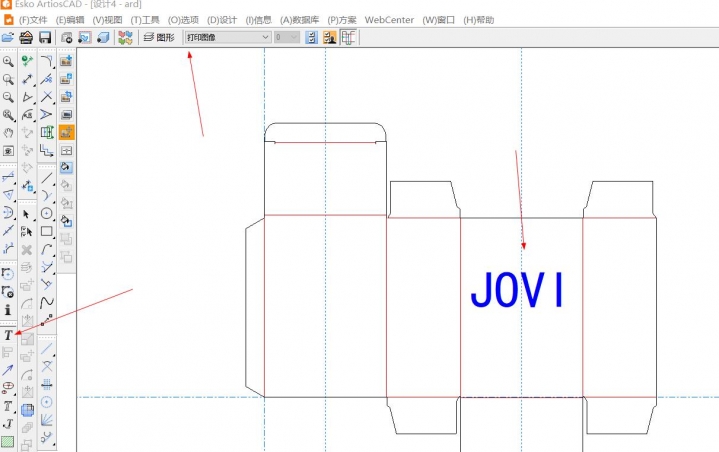The width and height of the screenshot is (719, 452).
Task: Select the Rectangle drawing tool
Action: coord(47,232)
